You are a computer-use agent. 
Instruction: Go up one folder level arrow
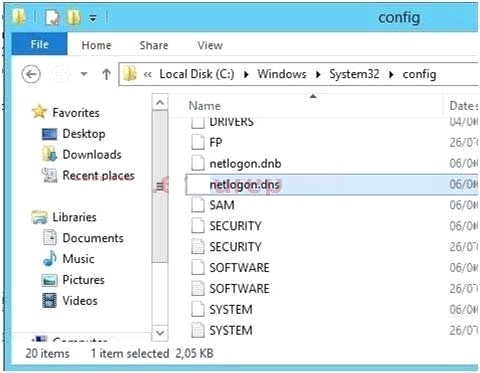click(106, 74)
